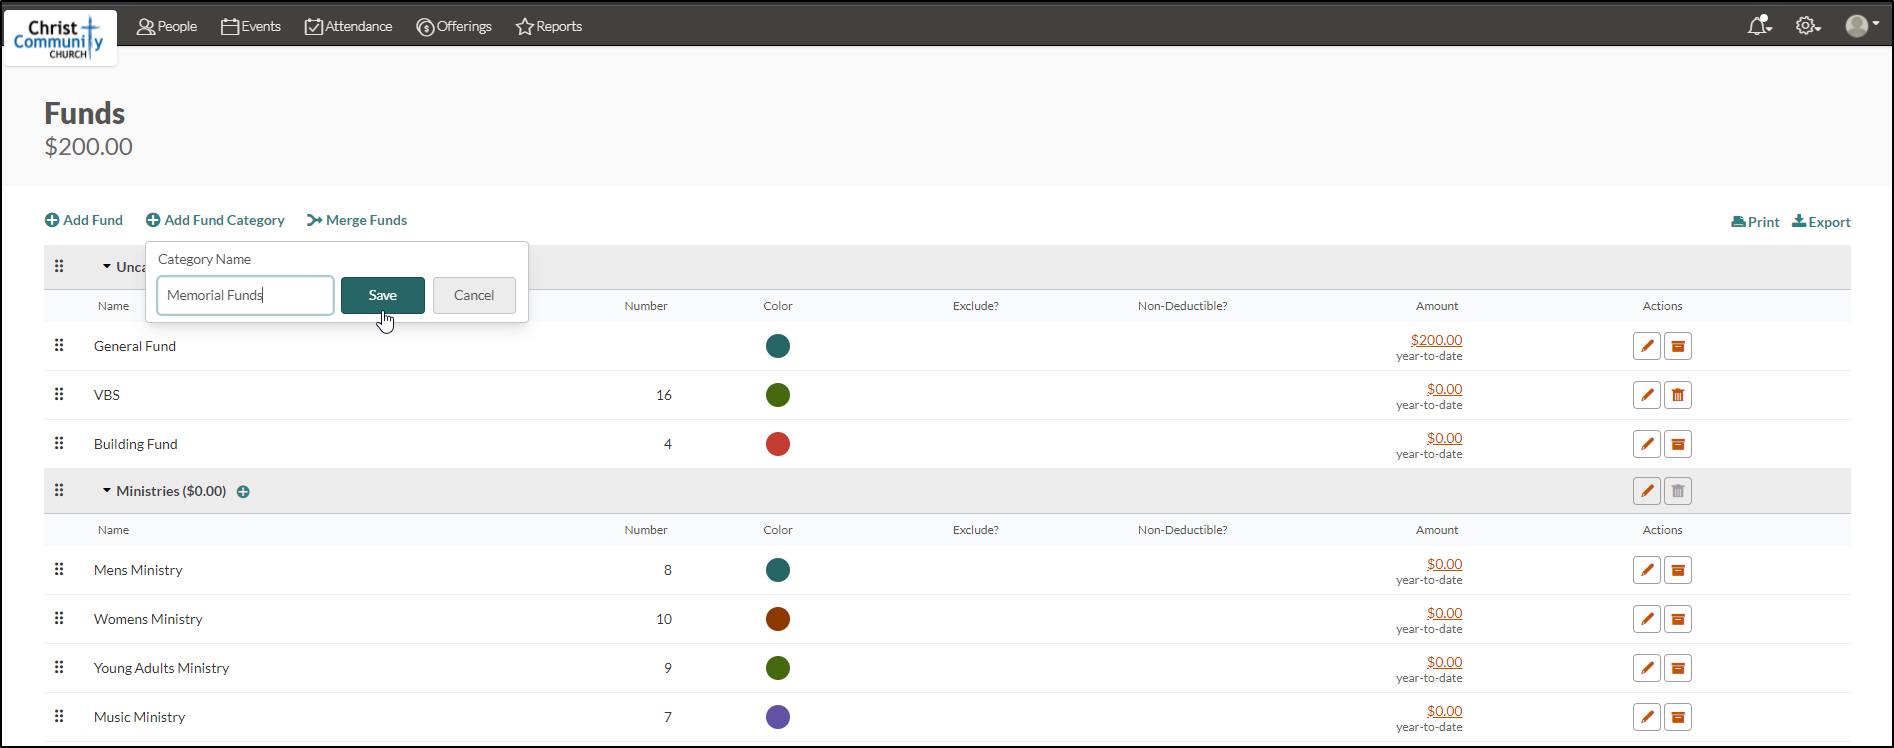Screen dimensions: 1894x748
Task: Choose Merge Funds
Action: tap(357, 220)
